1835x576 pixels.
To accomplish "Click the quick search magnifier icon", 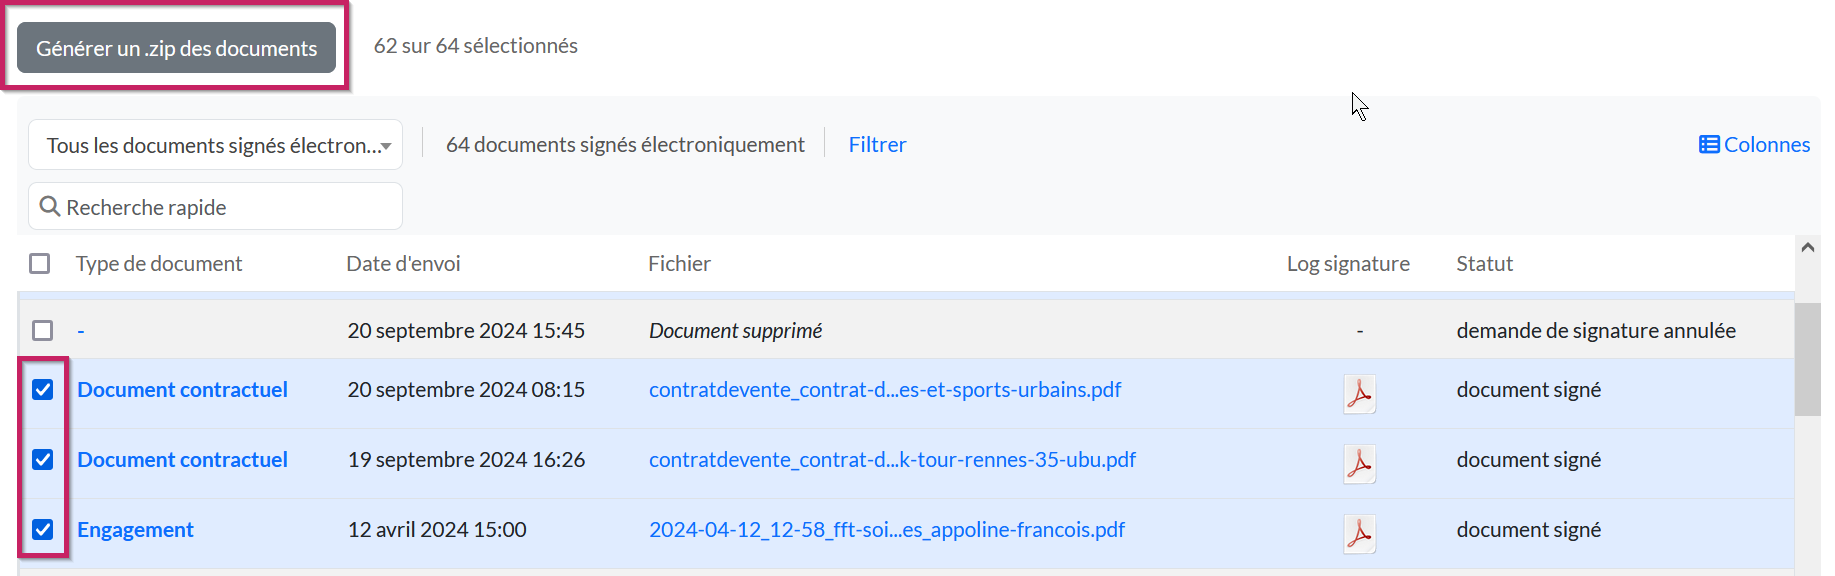I will (x=49, y=206).
